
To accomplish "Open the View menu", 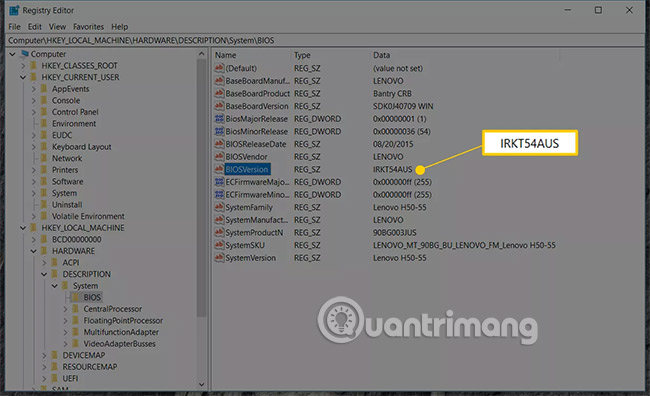I will click(x=57, y=27).
